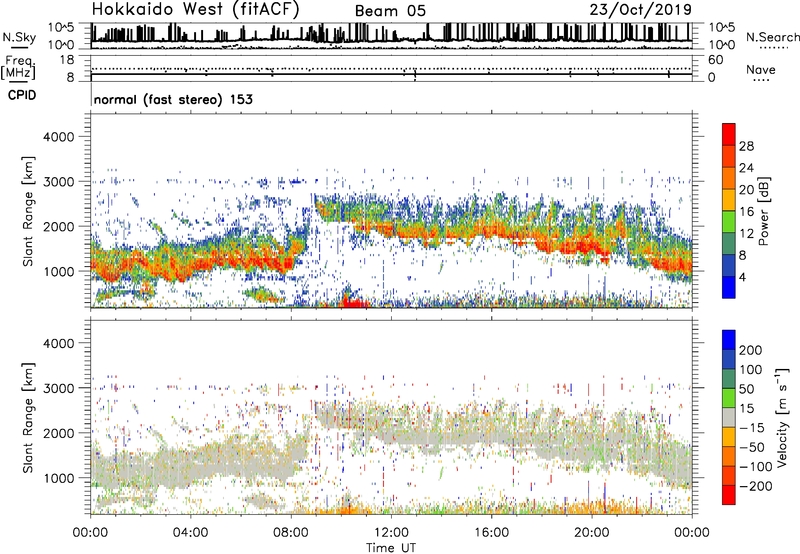Click the "08:00" time tick label
Image resolution: width=800 pixels, height=554 pixels.
pyautogui.click(x=291, y=533)
